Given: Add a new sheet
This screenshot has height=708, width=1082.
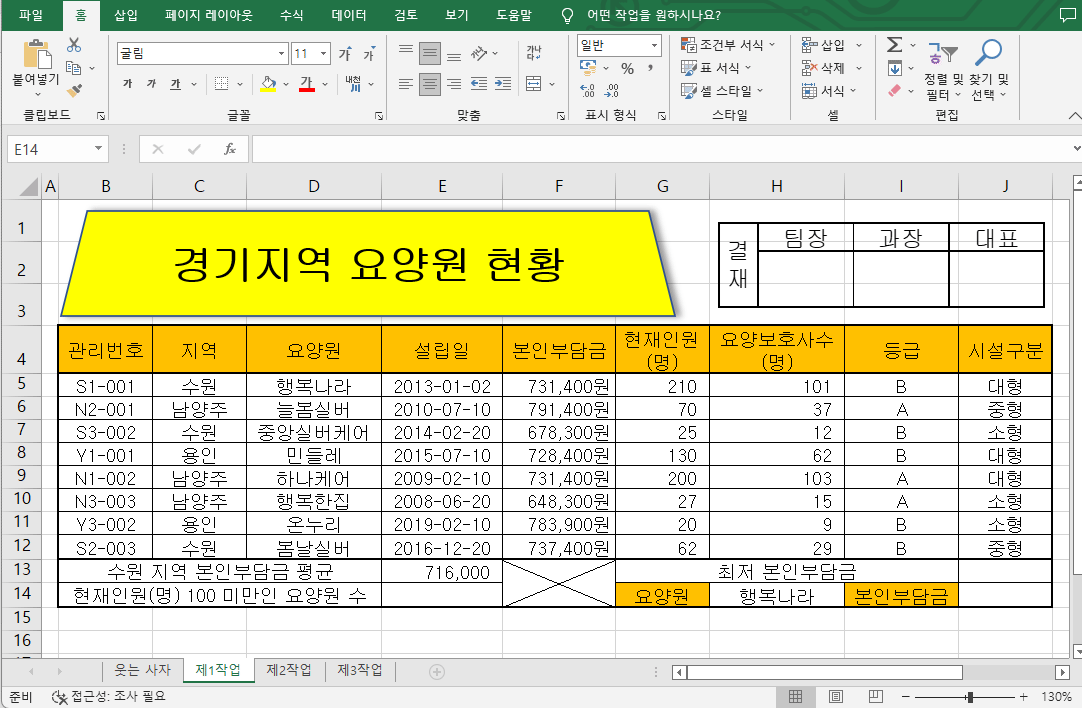Looking at the screenshot, I should (x=437, y=671).
